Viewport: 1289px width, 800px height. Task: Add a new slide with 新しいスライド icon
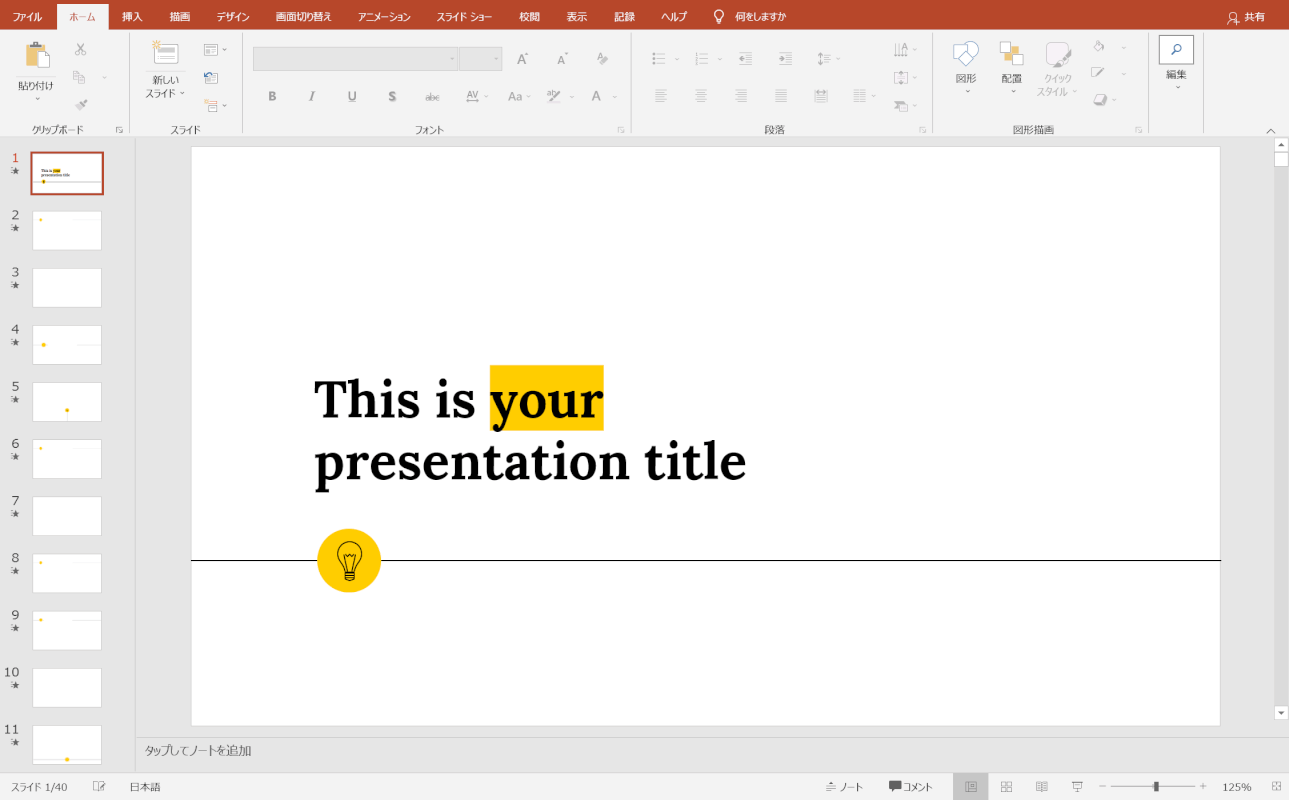click(x=165, y=54)
